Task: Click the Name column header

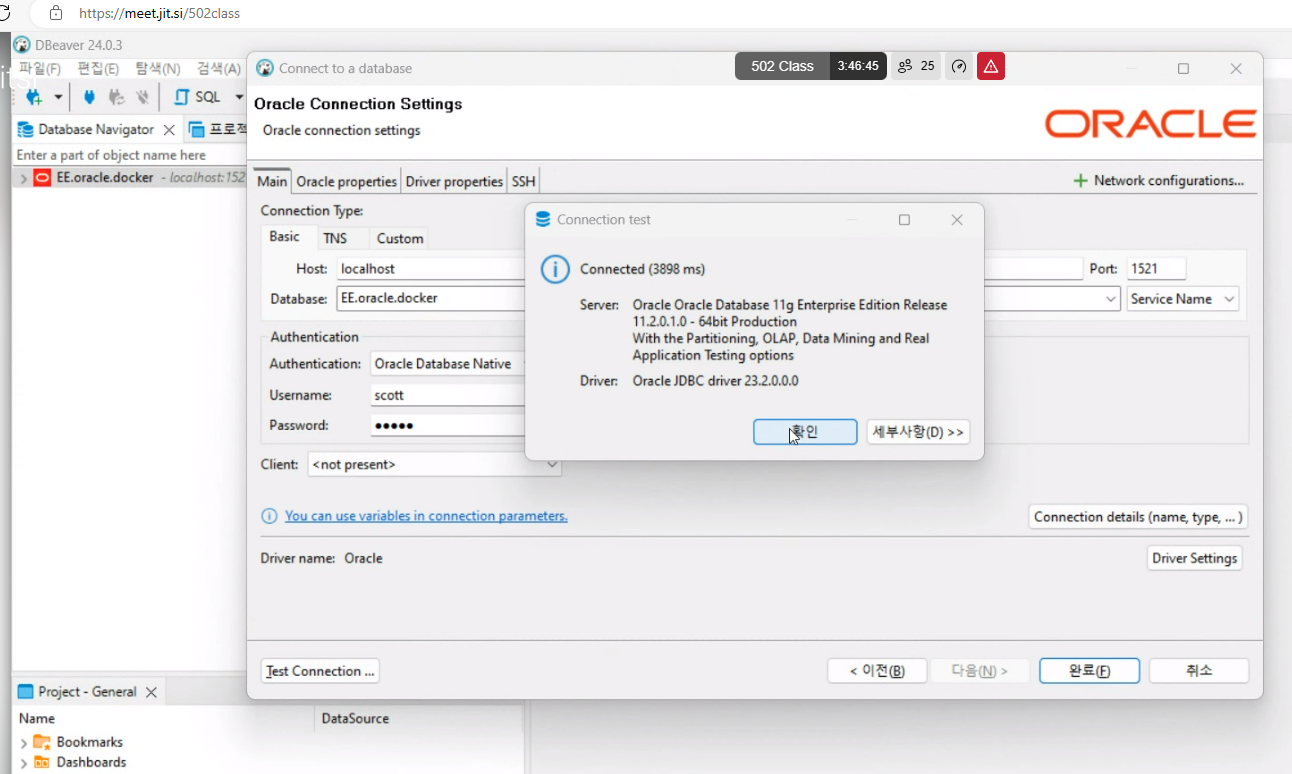Action: pyautogui.click(x=37, y=718)
